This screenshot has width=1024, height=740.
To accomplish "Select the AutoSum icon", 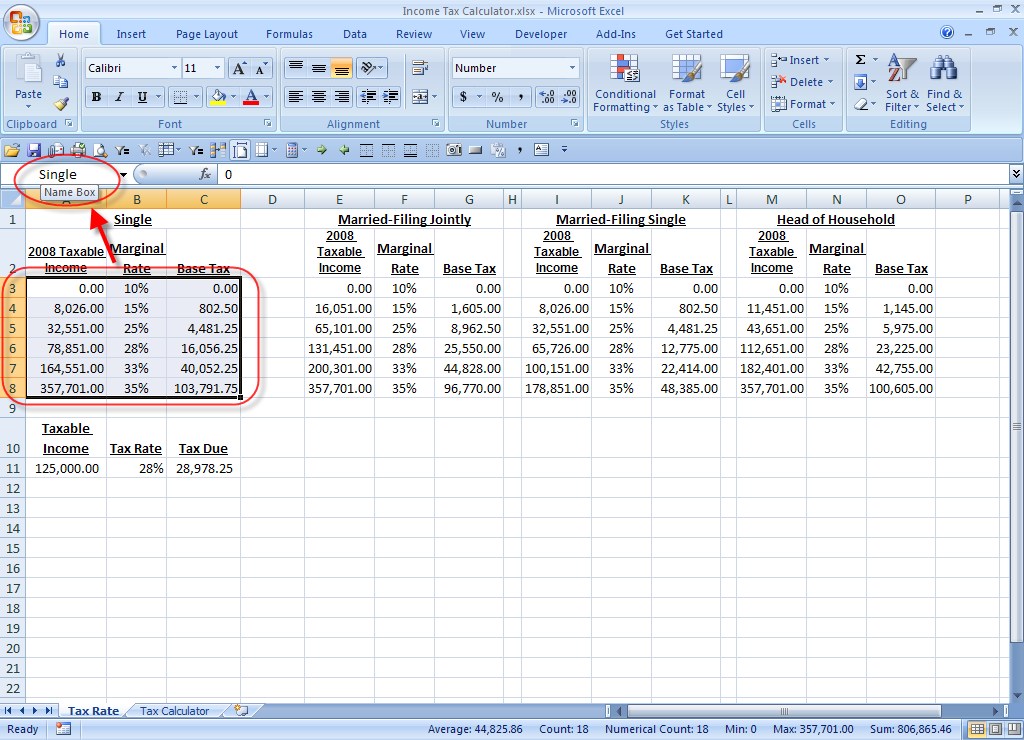I will [861, 60].
